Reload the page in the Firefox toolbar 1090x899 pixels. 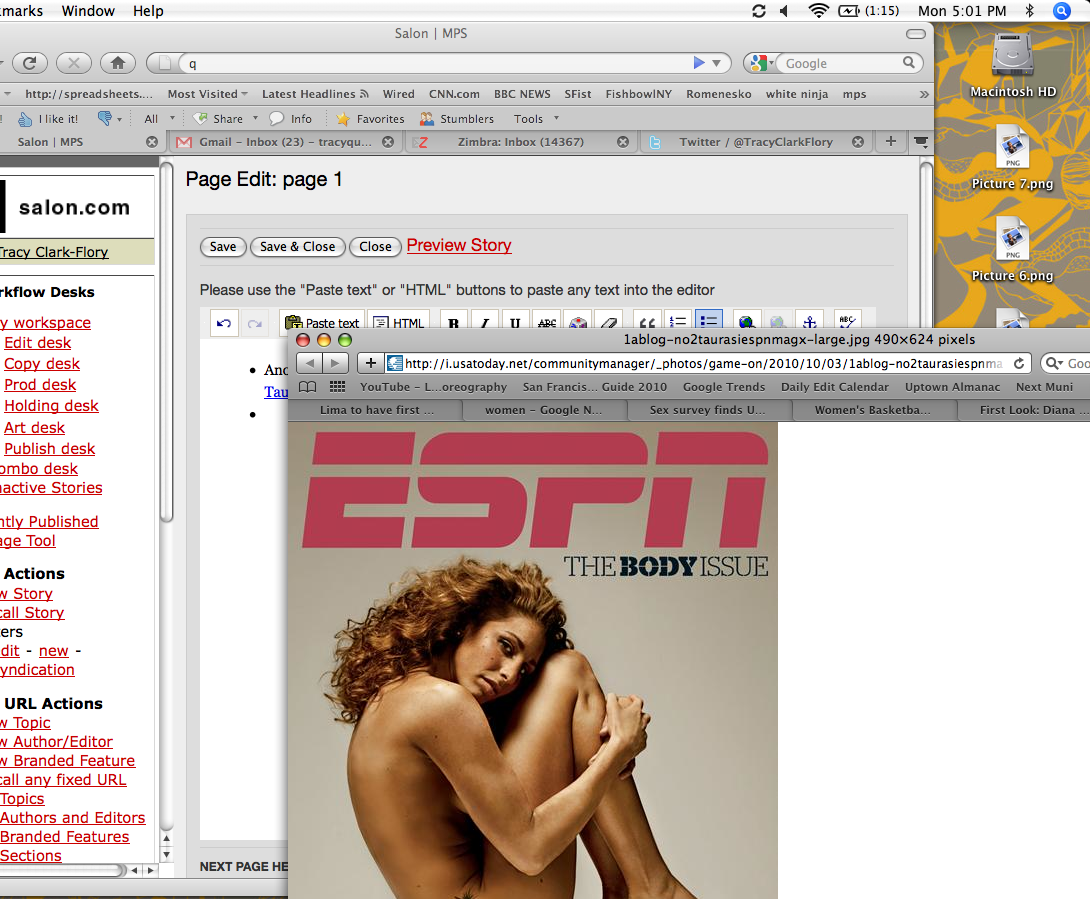(x=29, y=63)
